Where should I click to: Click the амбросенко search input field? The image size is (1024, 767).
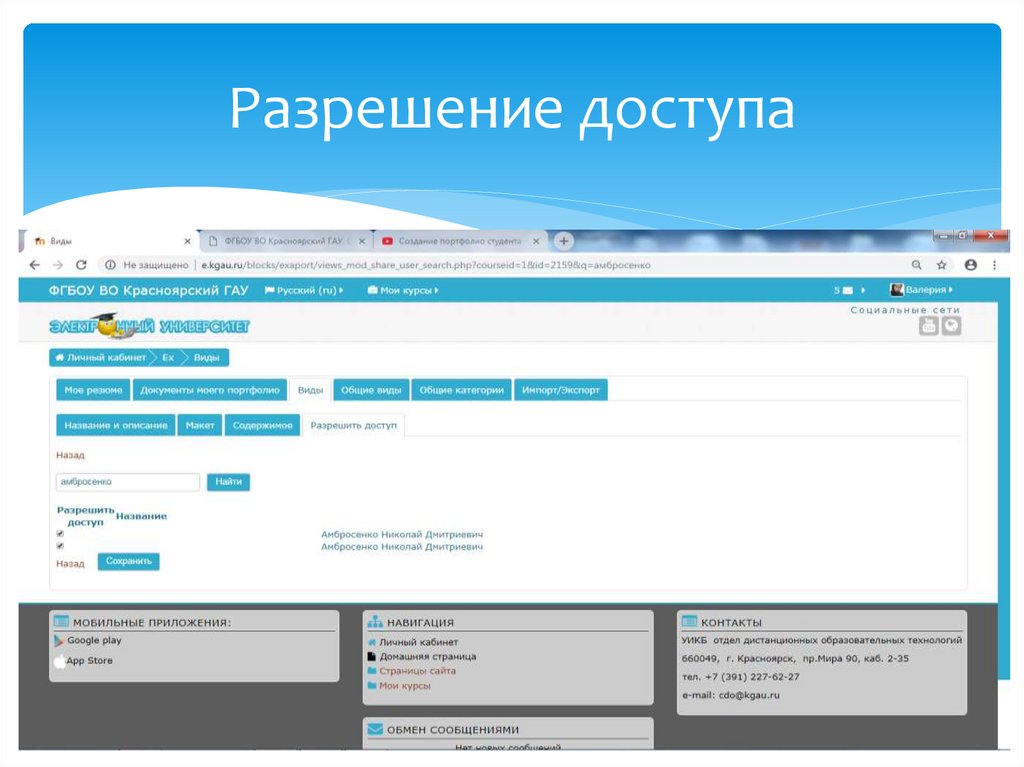point(127,482)
